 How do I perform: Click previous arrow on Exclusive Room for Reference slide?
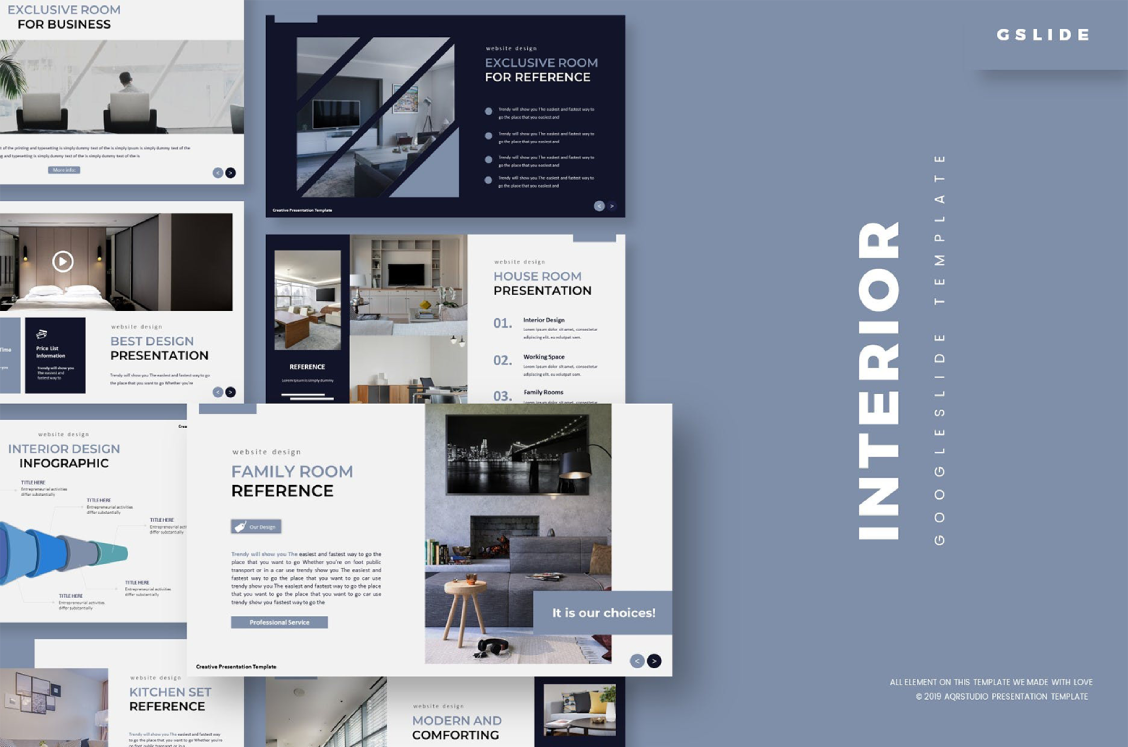click(599, 206)
